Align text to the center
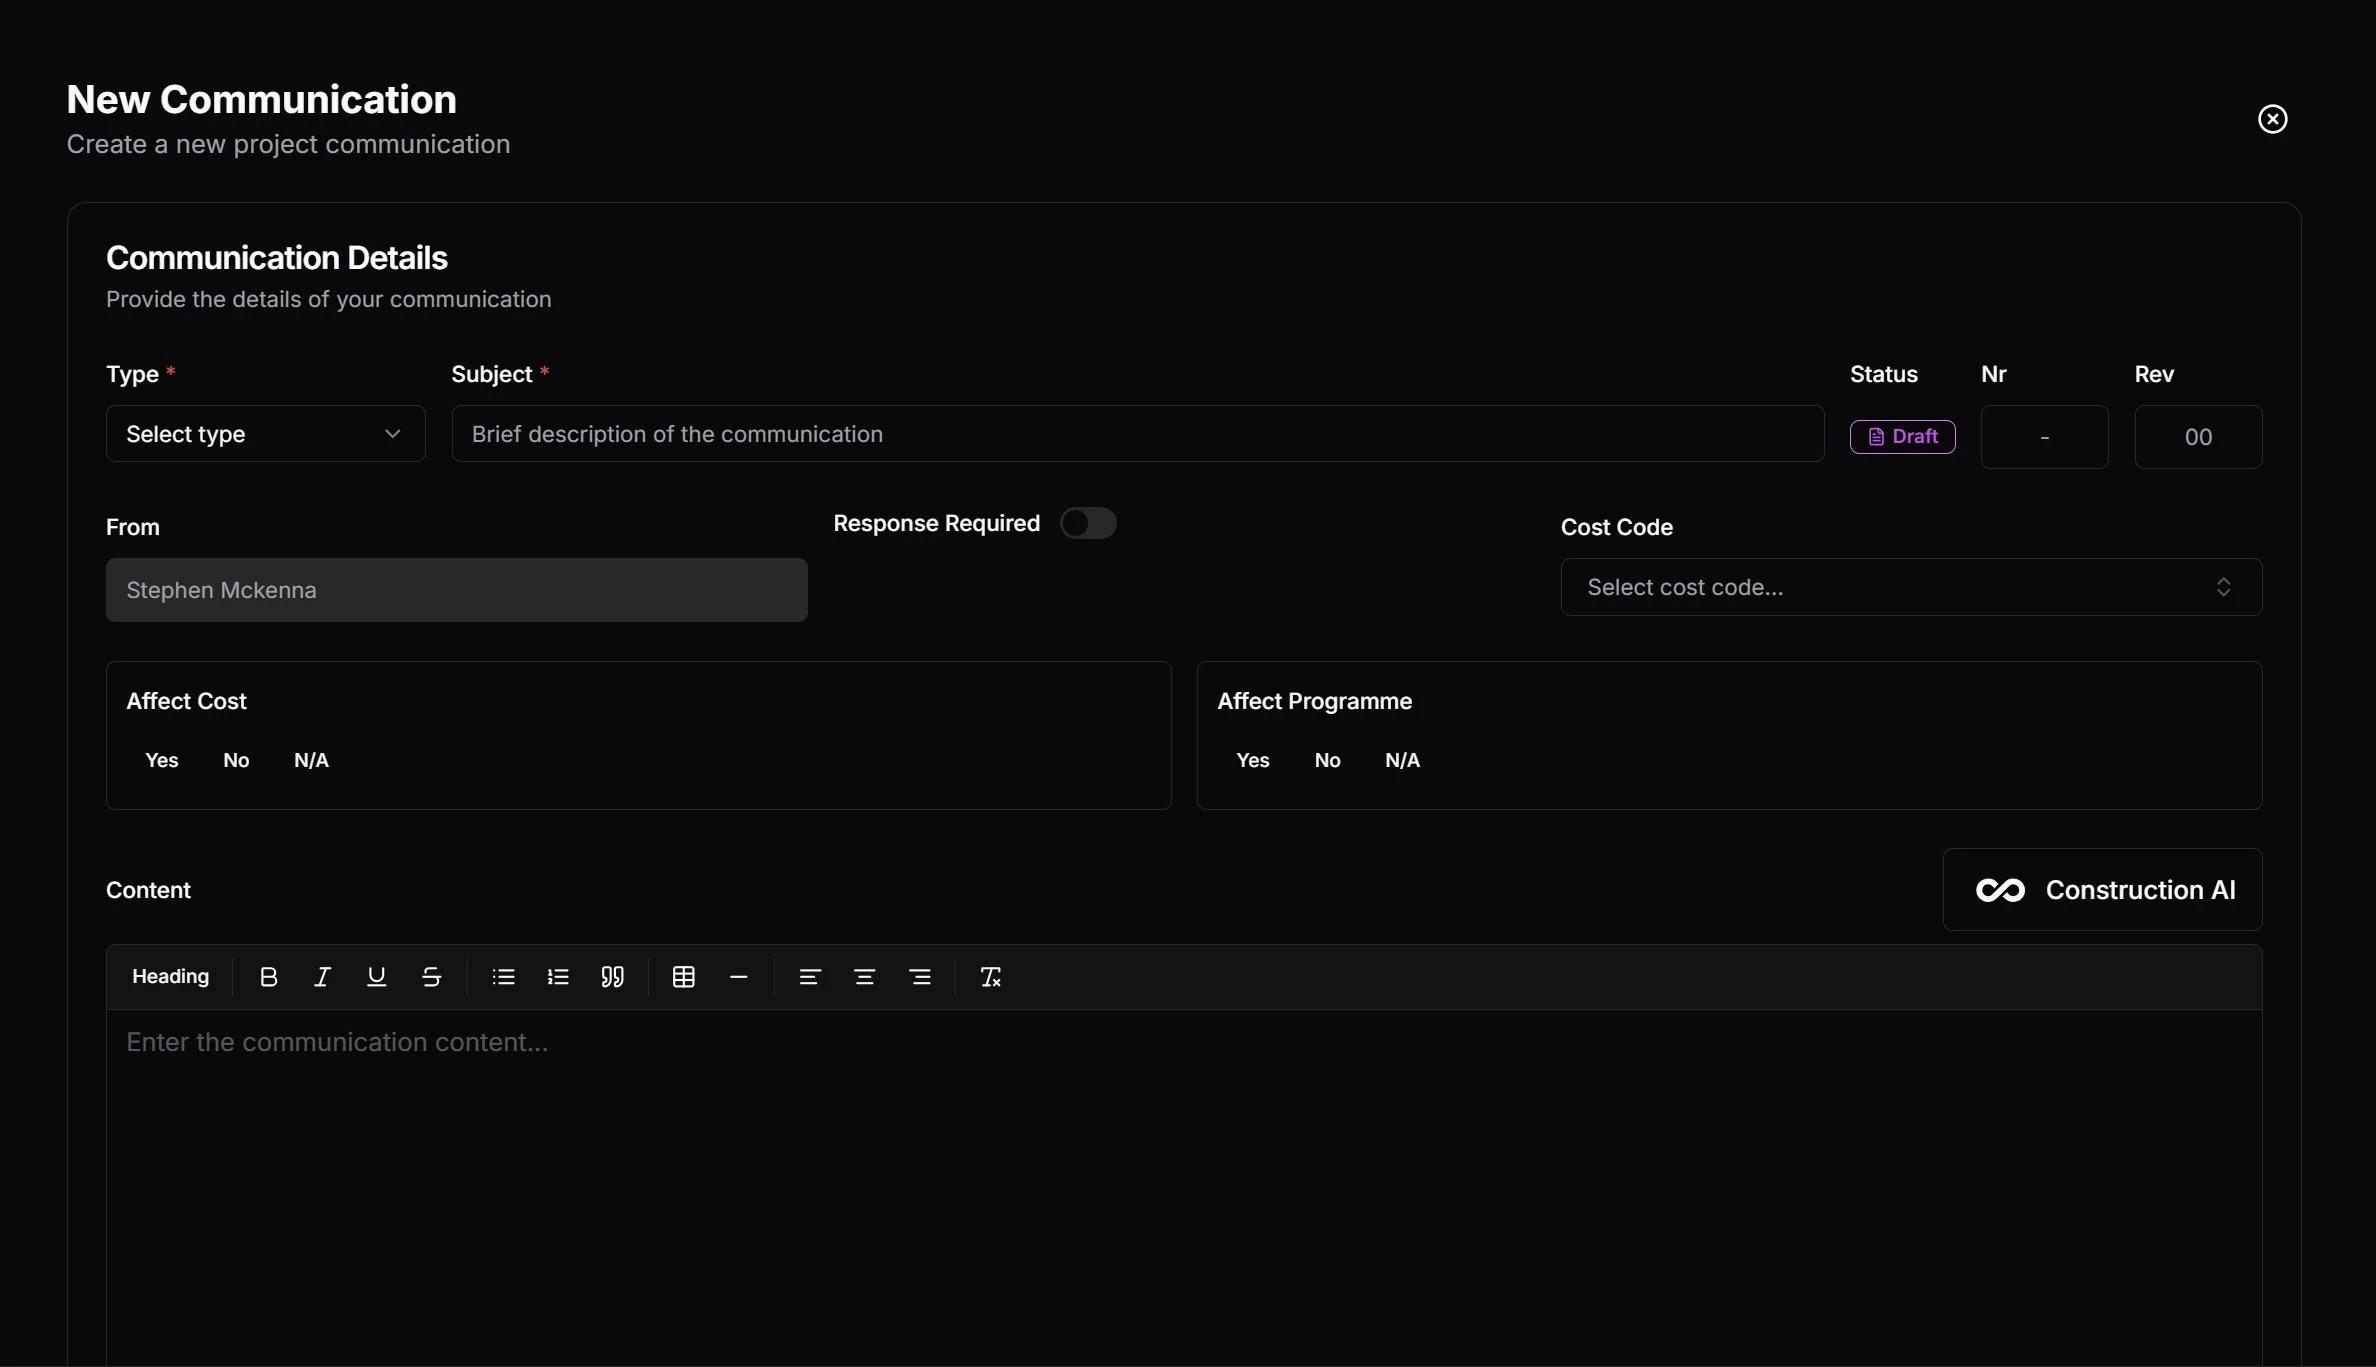 (865, 977)
